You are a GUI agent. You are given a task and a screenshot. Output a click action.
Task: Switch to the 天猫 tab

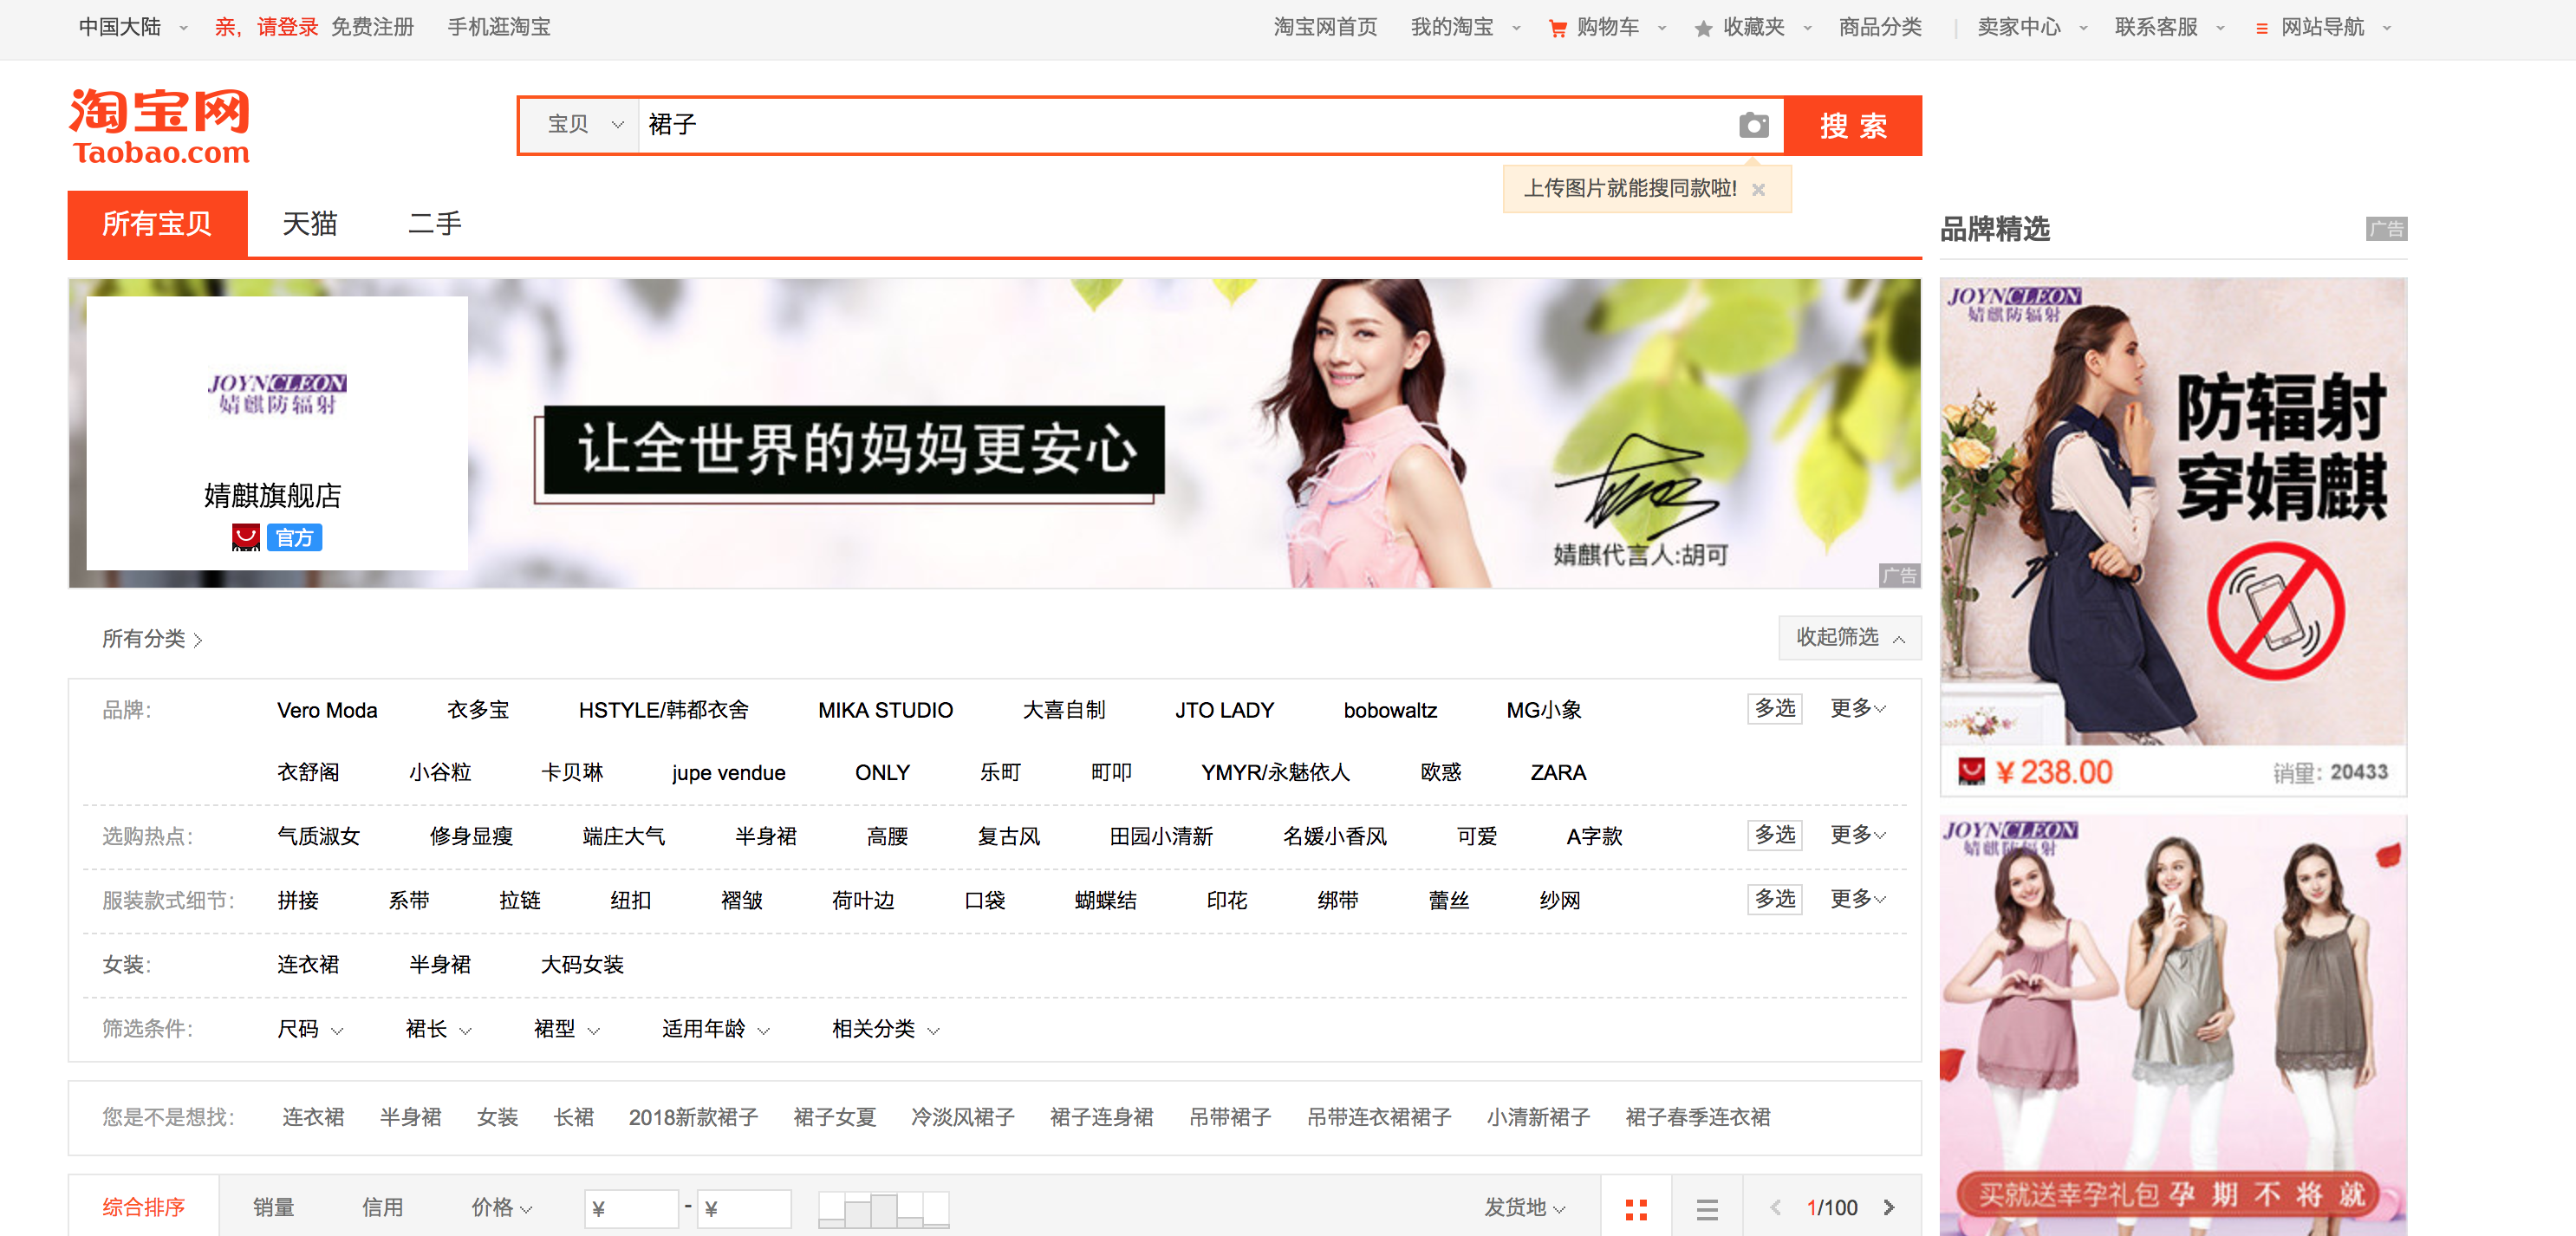click(309, 224)
